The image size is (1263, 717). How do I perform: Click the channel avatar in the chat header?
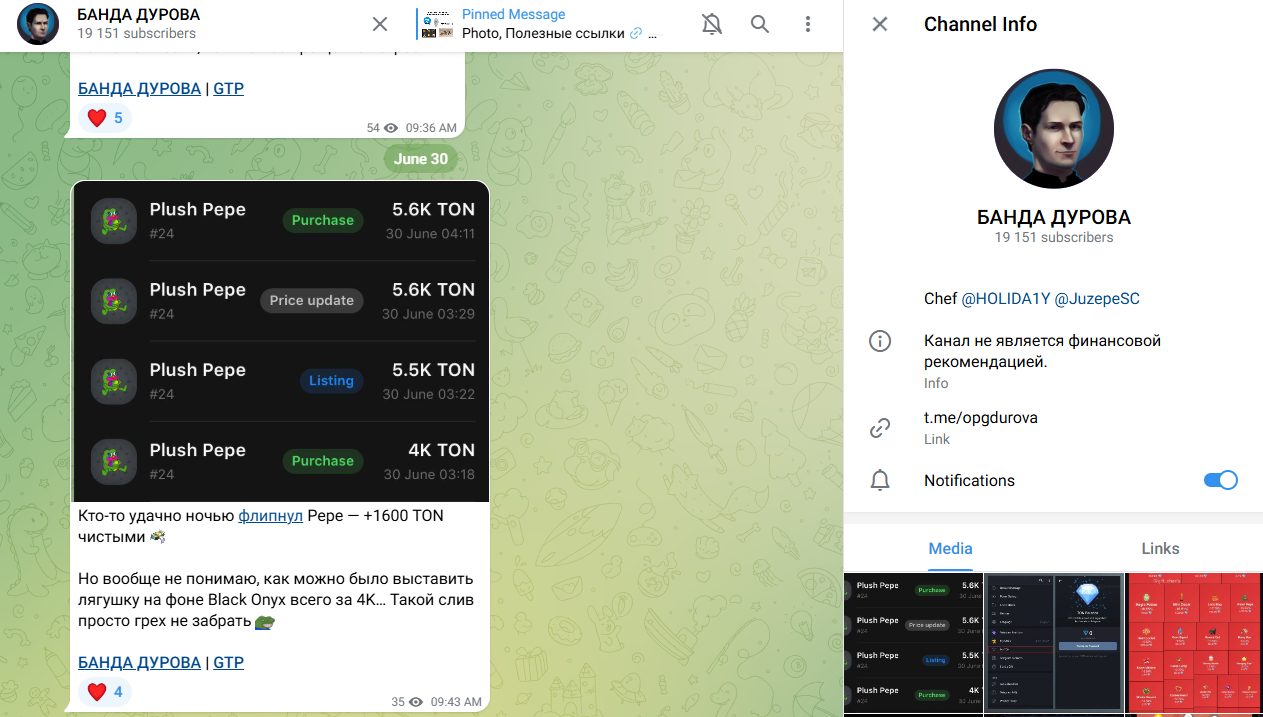[38, 24]
